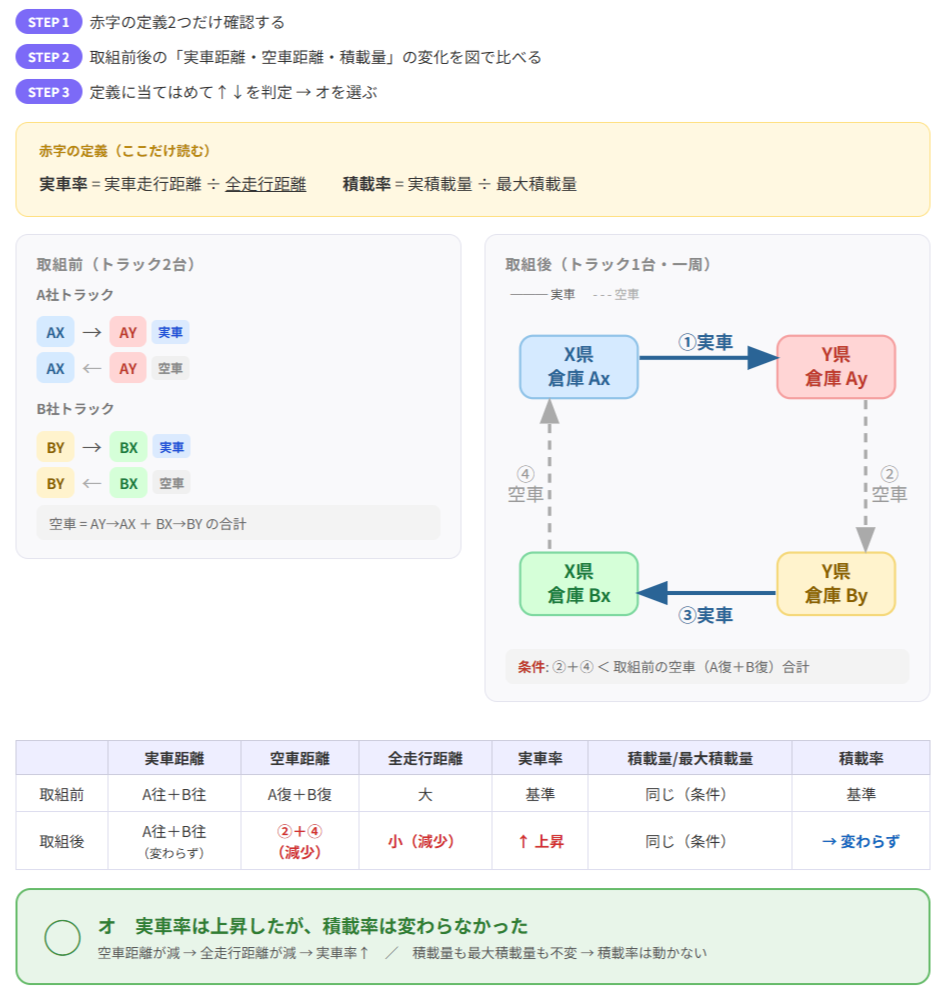Viewport: 938px width, 994px height.
Task: Click the STEP 2 purple badge
Action: (49, 57)
